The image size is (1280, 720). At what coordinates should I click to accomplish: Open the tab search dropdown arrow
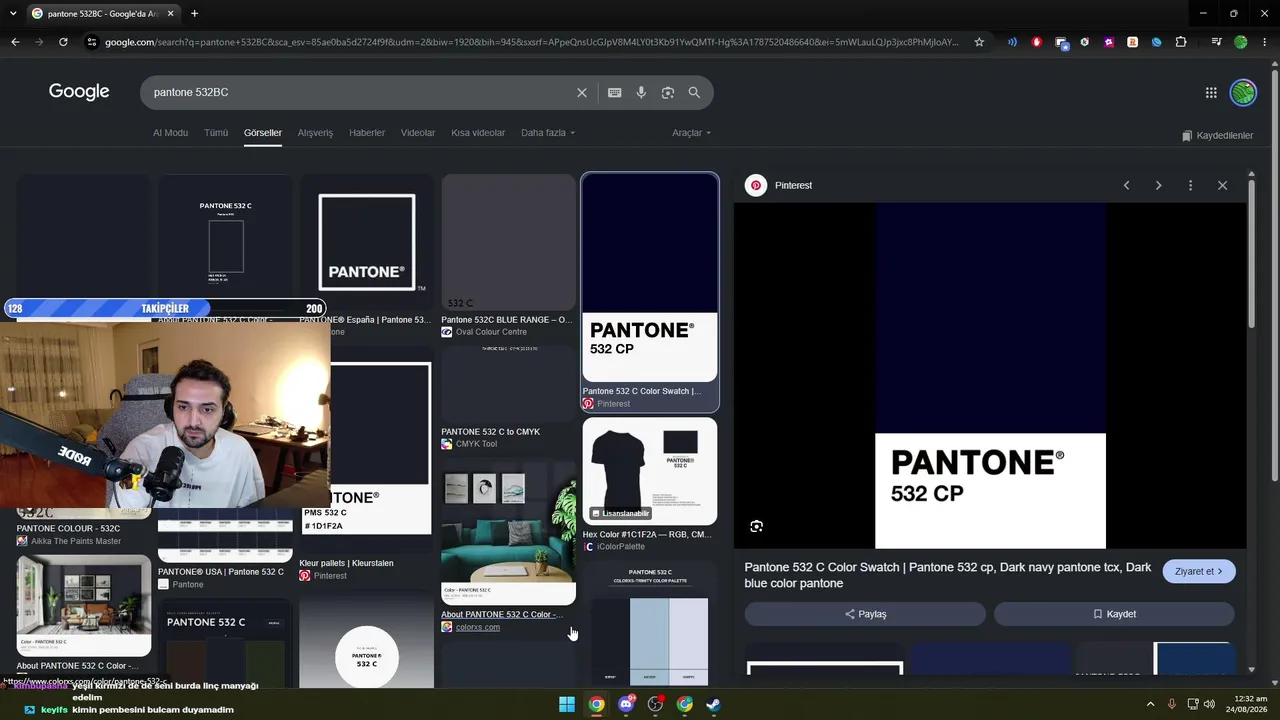[x=12, y=14]
